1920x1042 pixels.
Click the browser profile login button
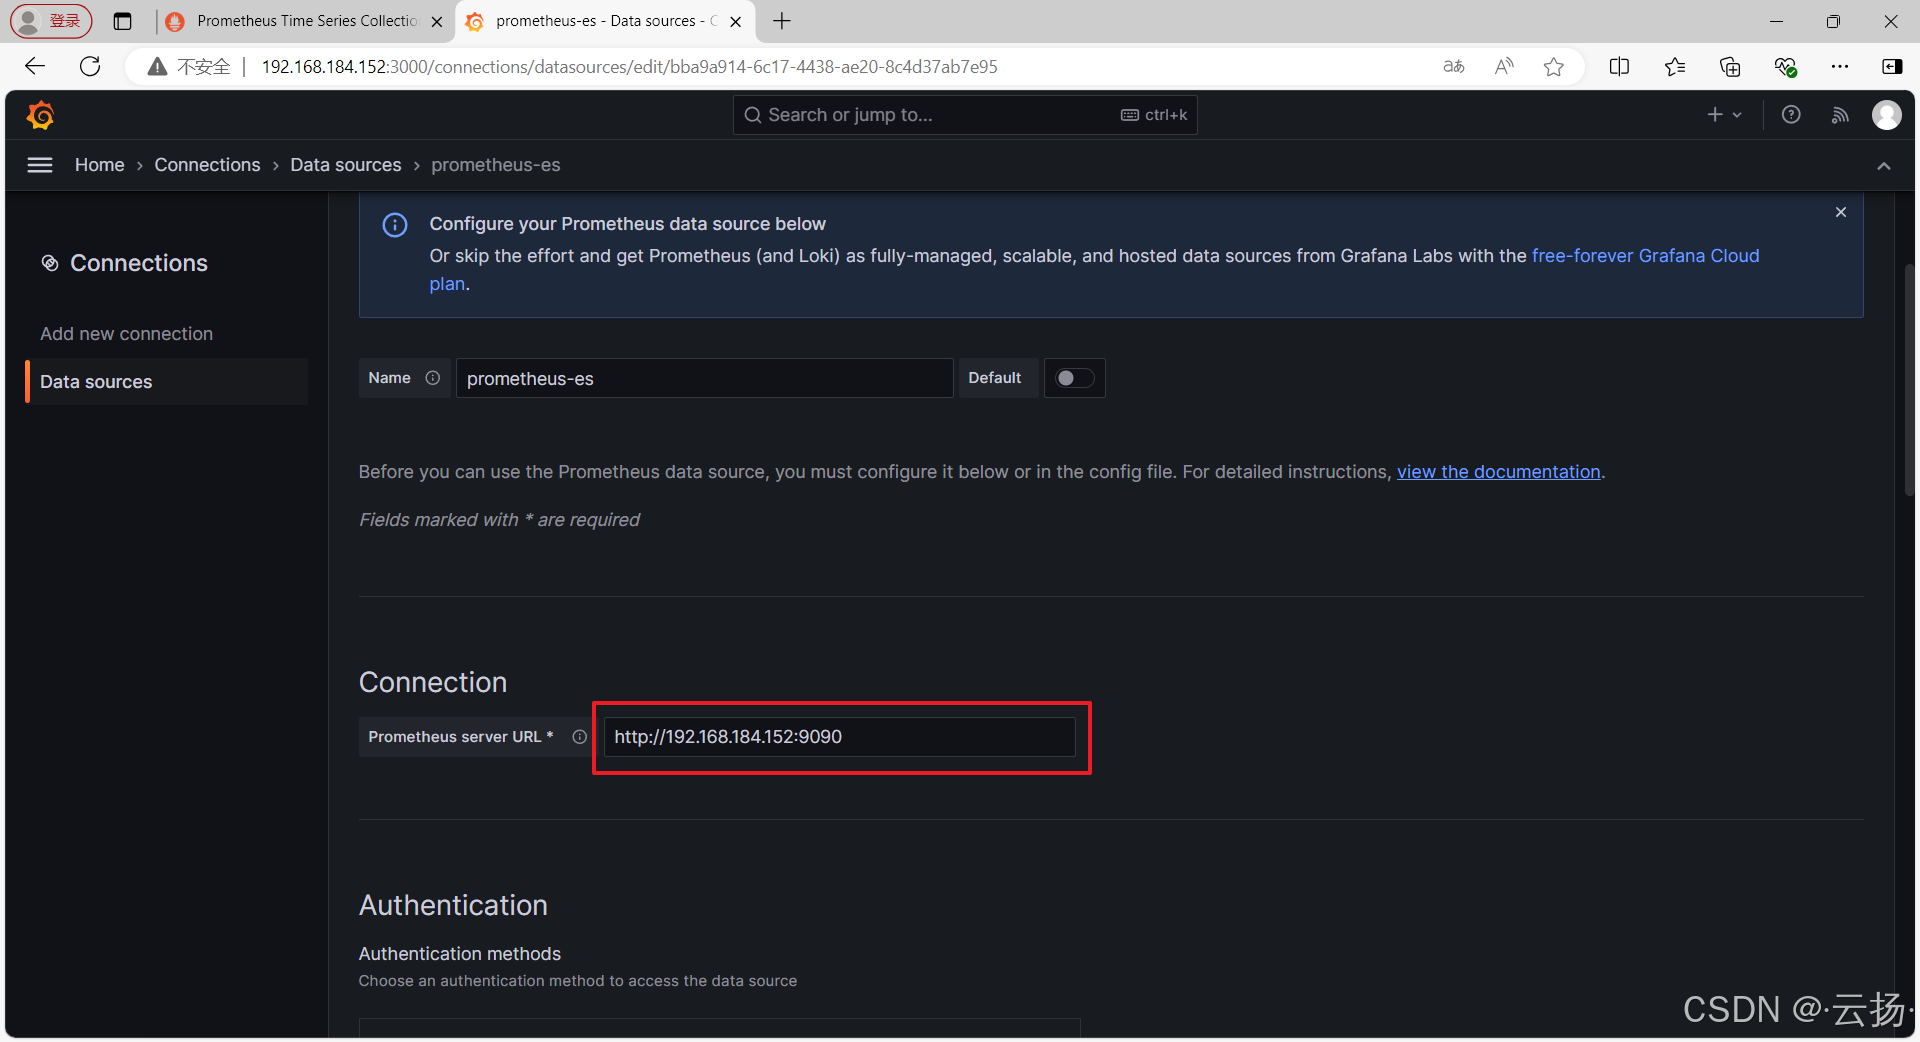tap(51, 21)
